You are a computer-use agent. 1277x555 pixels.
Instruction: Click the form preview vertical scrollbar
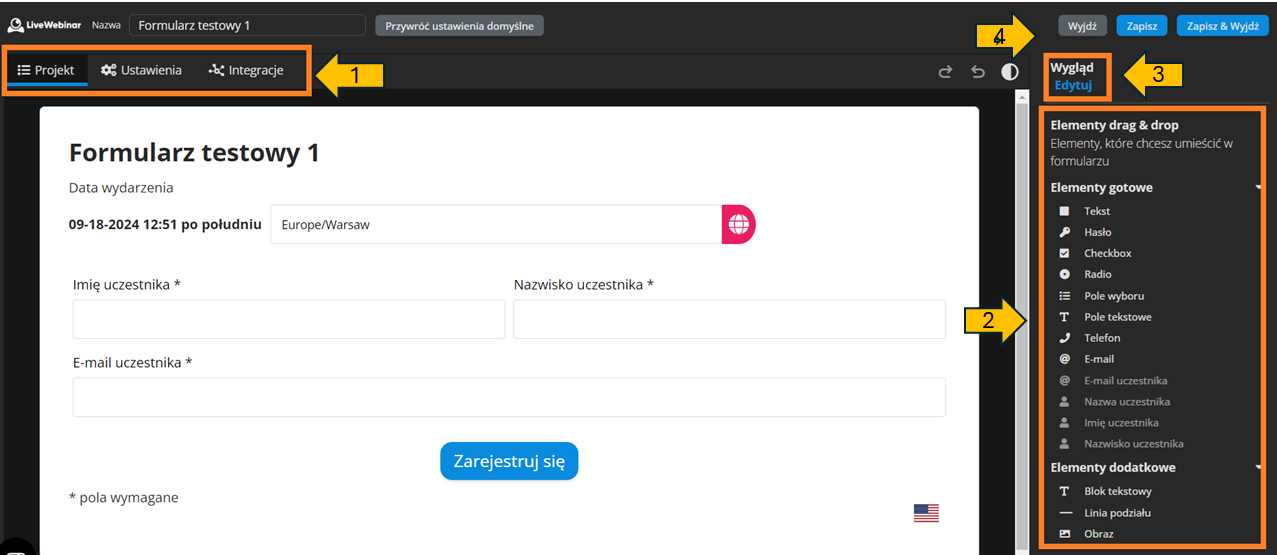(x=1021, y=300)
